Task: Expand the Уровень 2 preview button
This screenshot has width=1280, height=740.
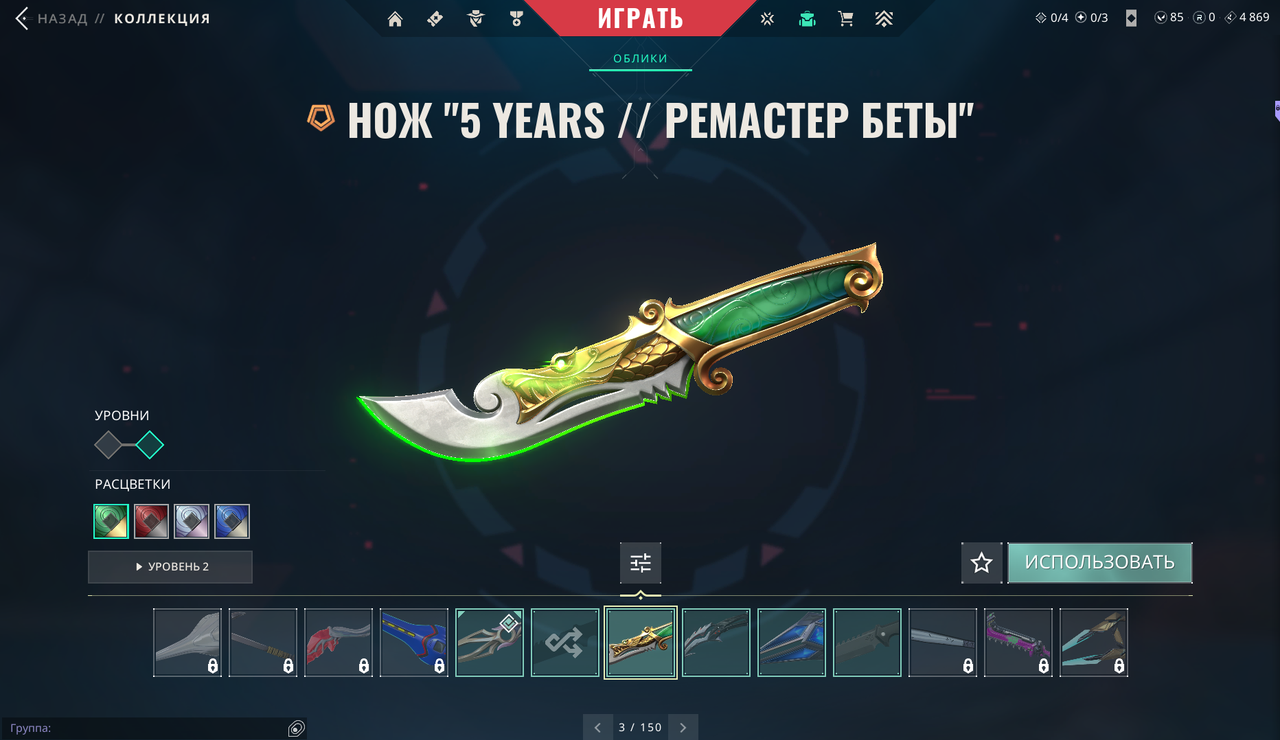Action: [x=170, y=567]
